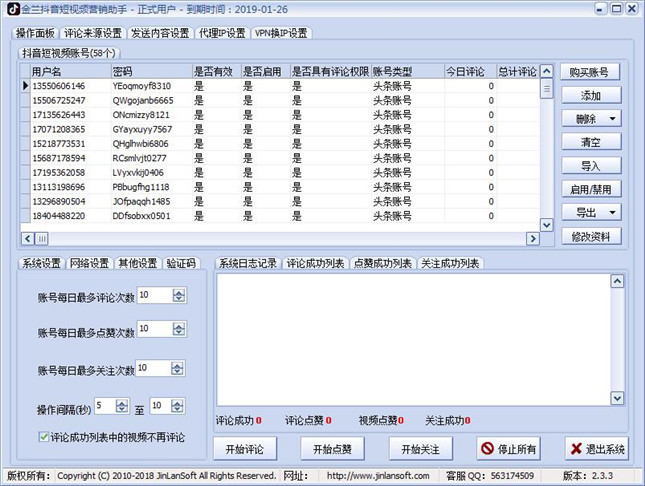Click the account table vertical scrollbar
The image size is (645, 486).
pos(546,150)
